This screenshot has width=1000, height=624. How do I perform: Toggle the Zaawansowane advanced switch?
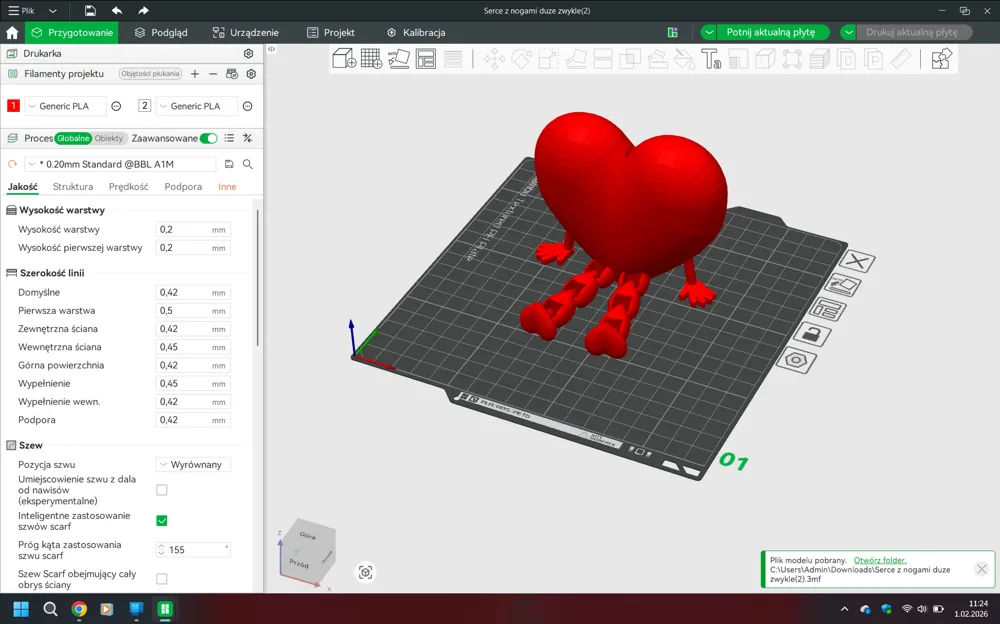[x=209, y=138]
